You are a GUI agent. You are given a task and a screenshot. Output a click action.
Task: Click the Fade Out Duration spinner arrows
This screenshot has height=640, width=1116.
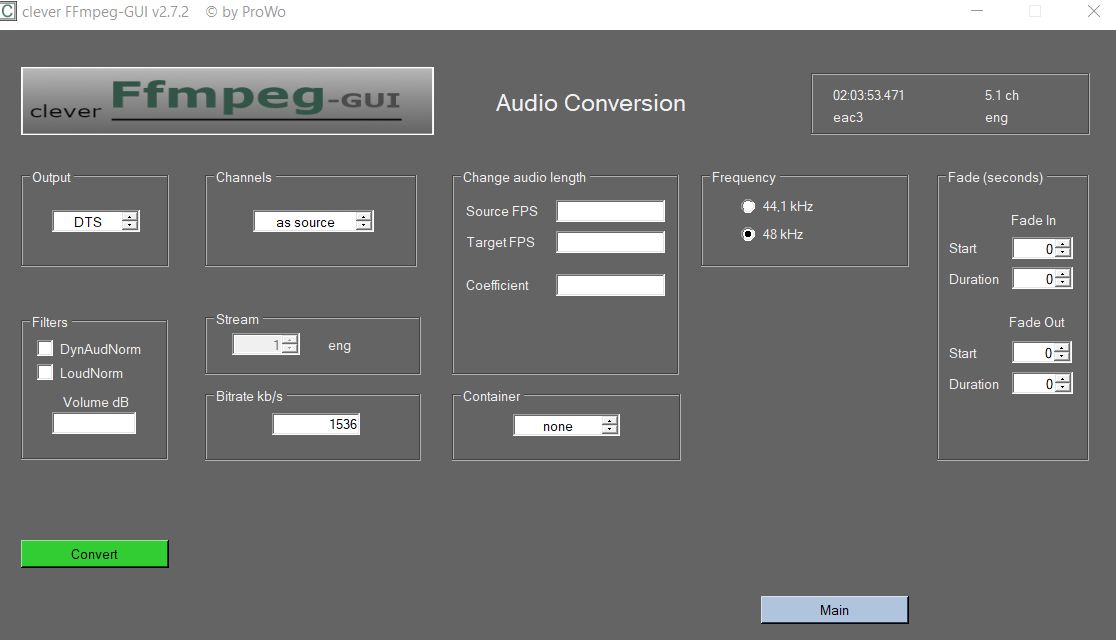pyautogui.click(x=1063, y=384)
